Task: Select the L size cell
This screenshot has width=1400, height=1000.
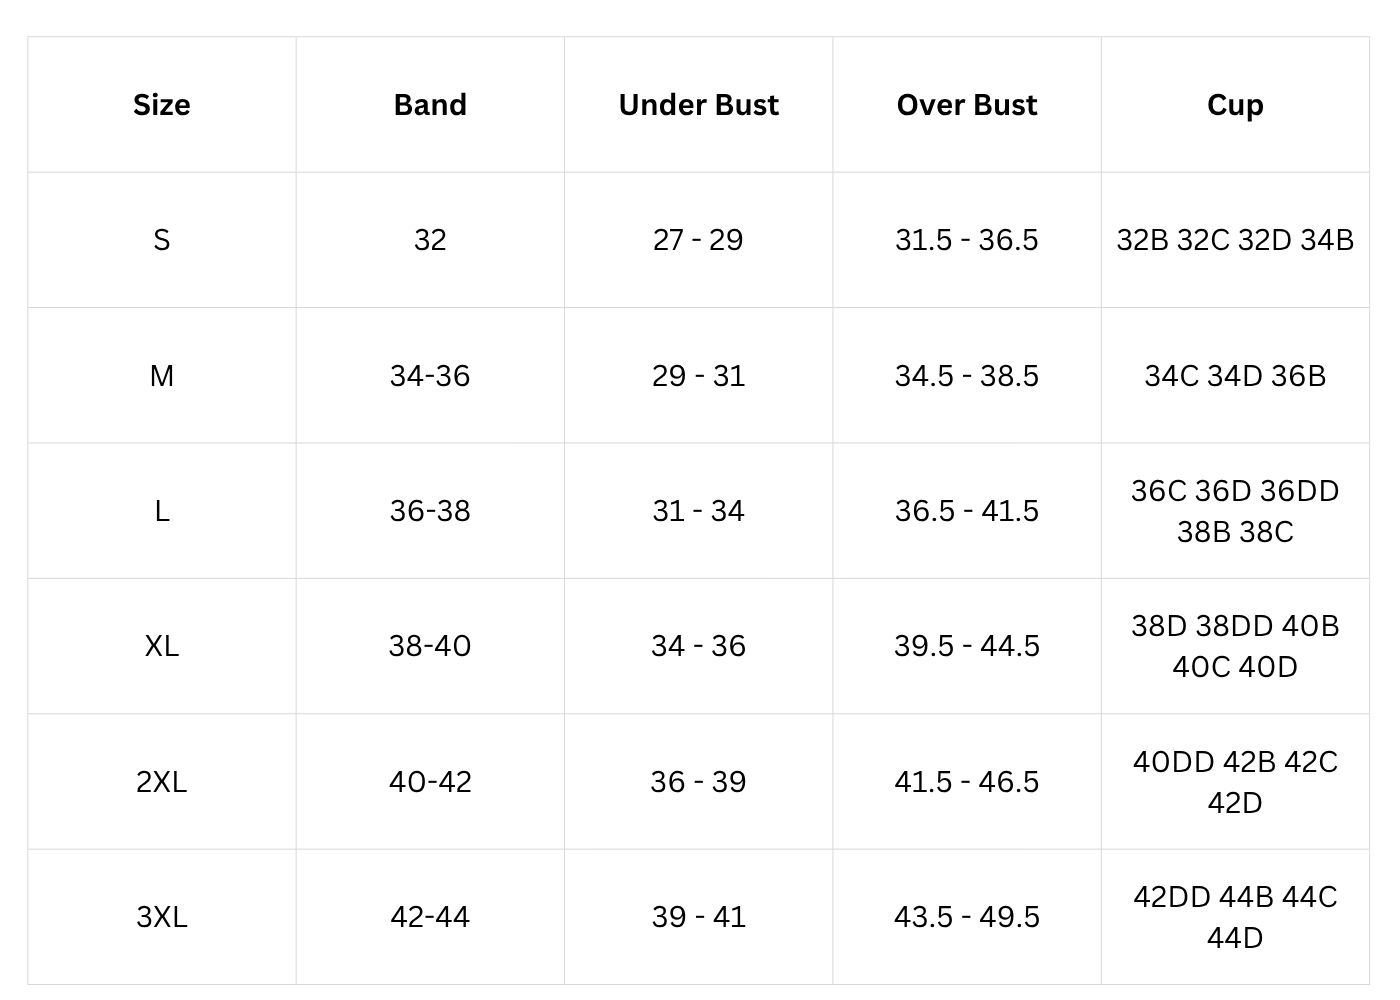Action: 161,511
